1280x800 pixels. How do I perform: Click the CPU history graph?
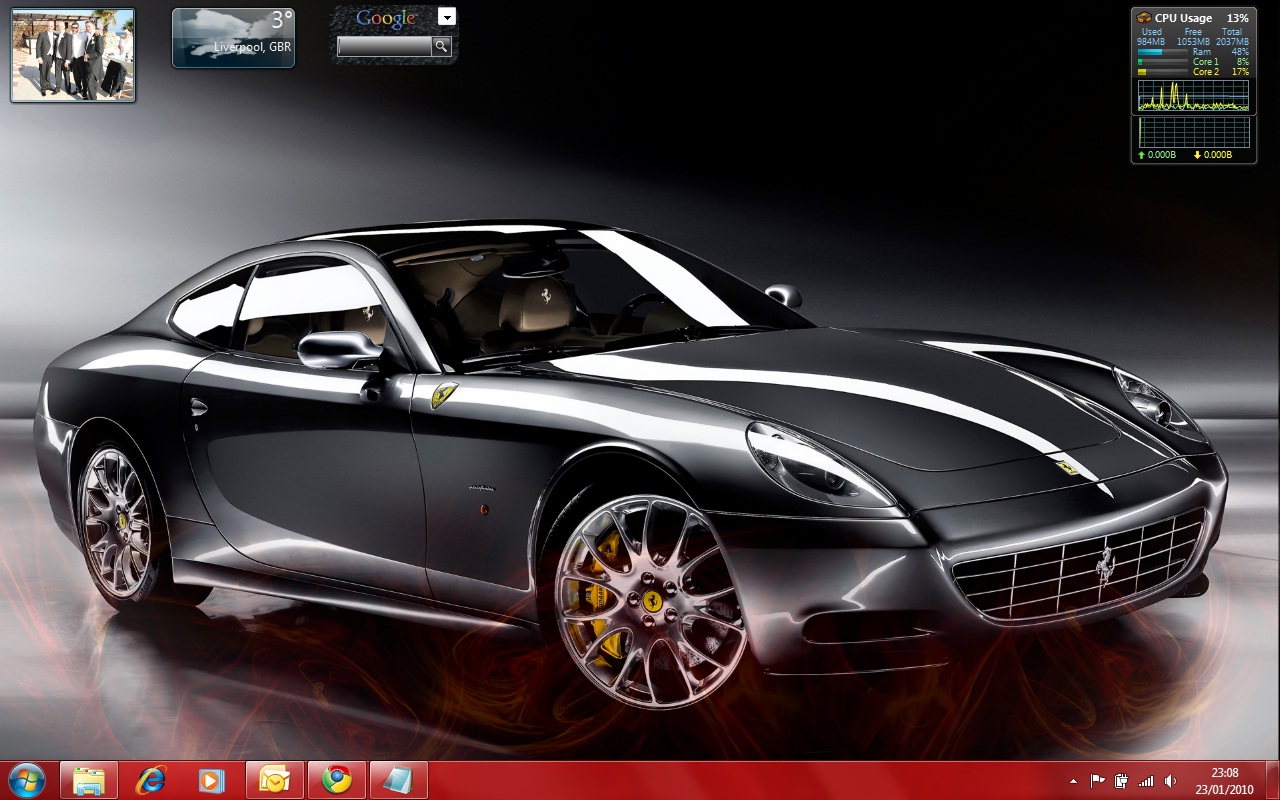coord(1193,96)
